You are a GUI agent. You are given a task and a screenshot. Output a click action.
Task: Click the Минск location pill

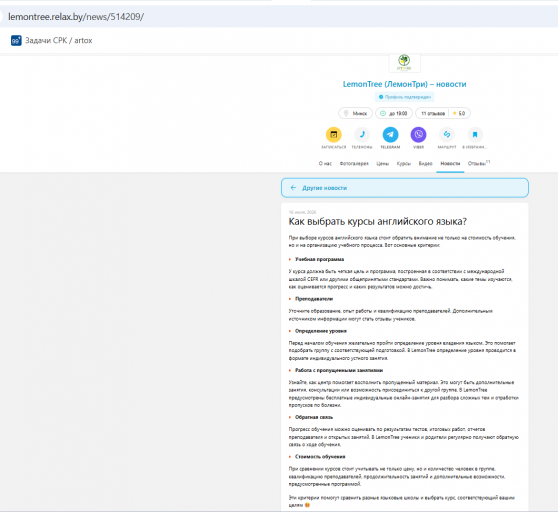coord(355,114)
